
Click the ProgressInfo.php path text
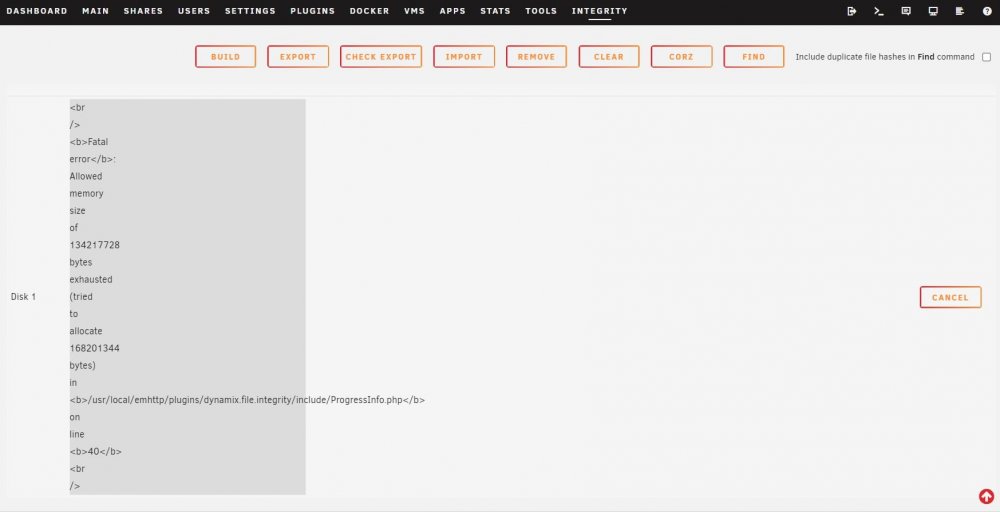247,400
